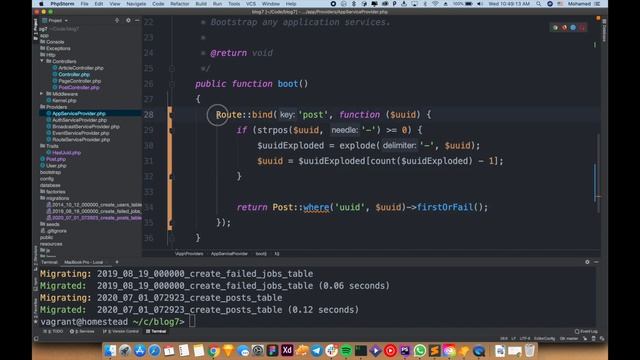
Task: Click the underlined where method call
Action: coord(316,207)
